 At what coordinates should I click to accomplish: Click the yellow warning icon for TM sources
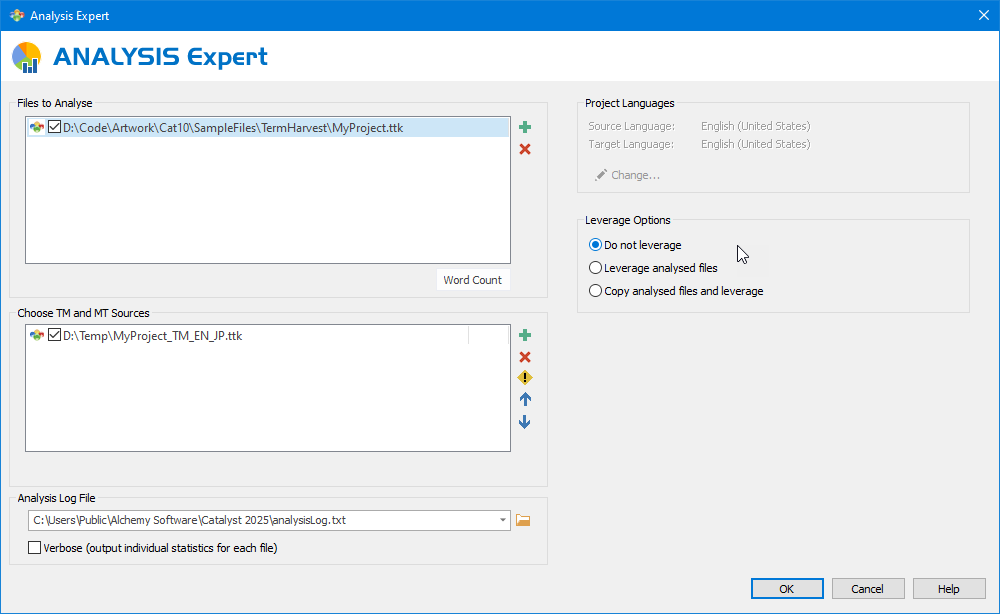pyautogui.click(x=525, y=378)
